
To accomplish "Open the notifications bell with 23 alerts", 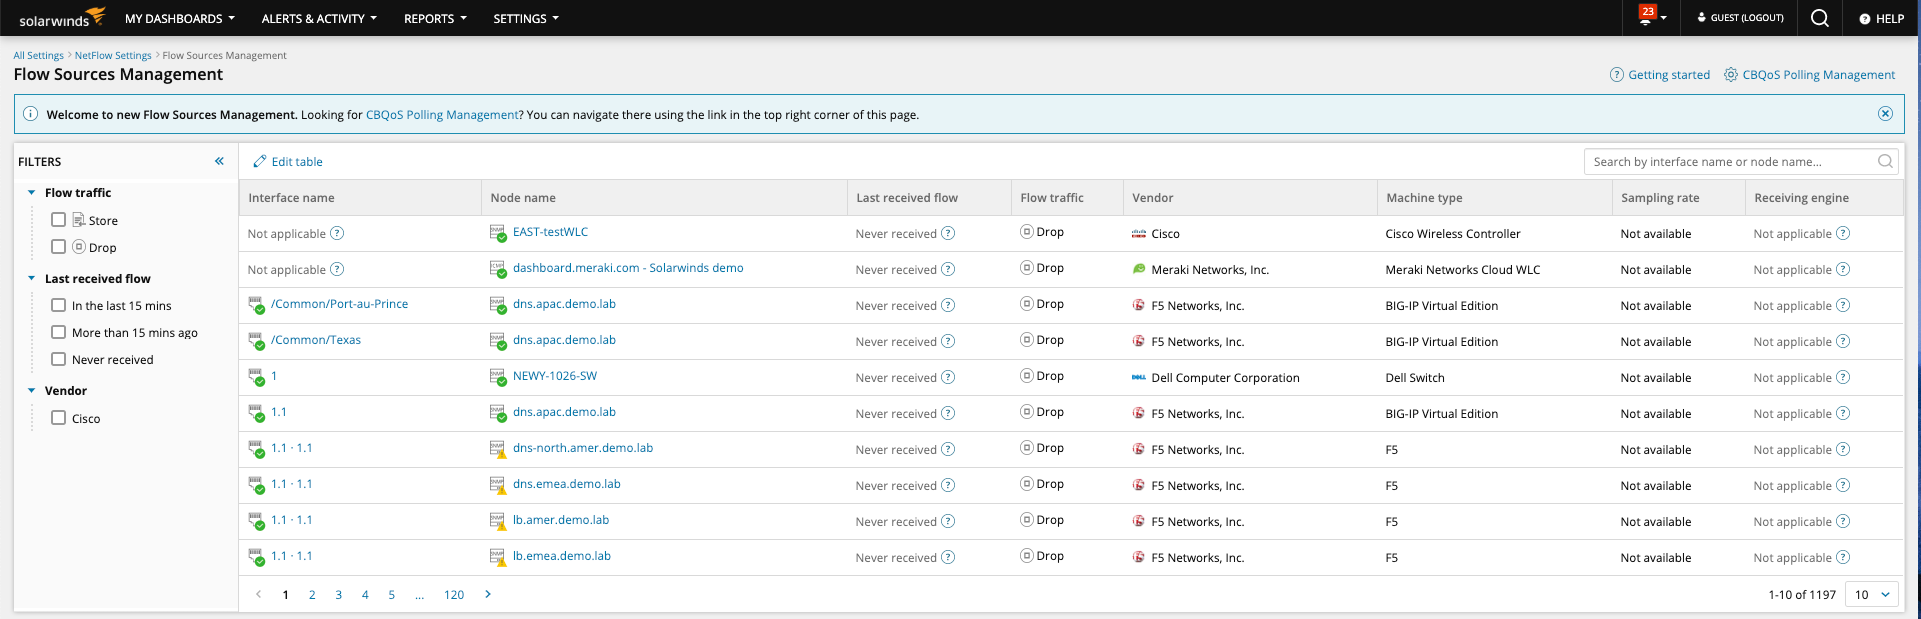I will click(x=1646, y=16).
